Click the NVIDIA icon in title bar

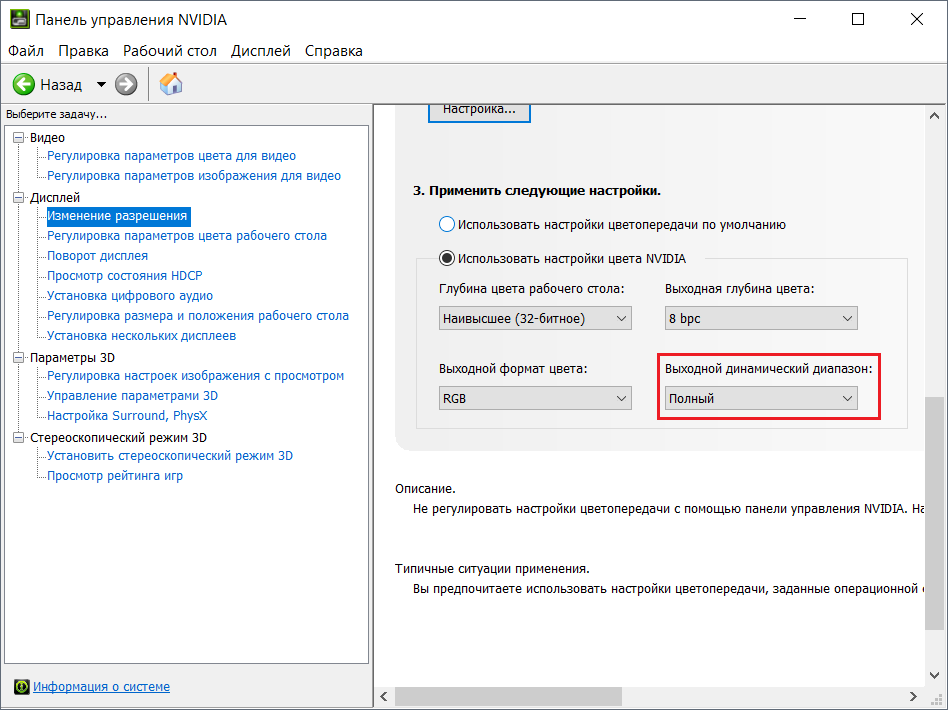(18, 20)
